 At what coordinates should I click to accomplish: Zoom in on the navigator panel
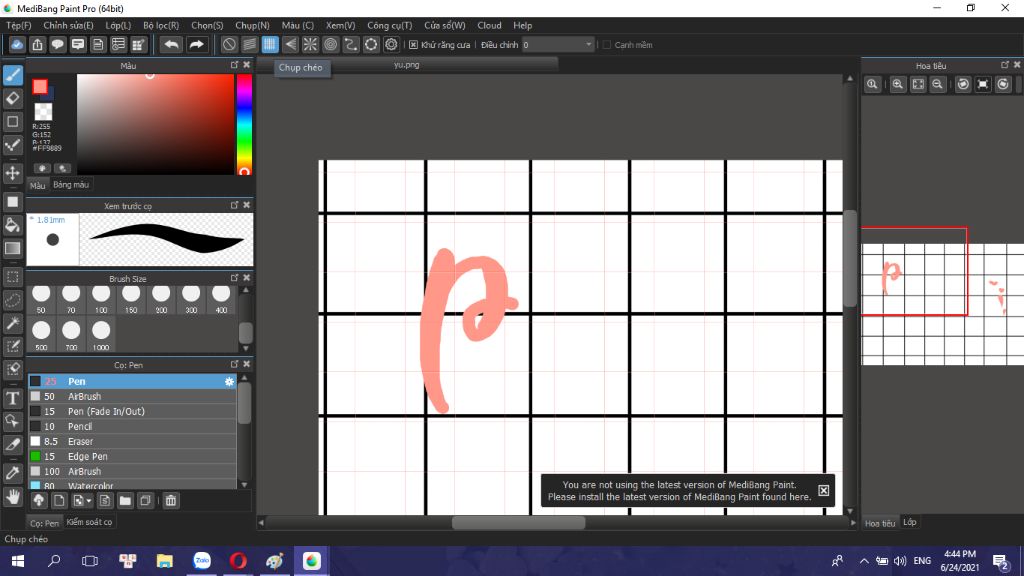click(x=898, y=84)
